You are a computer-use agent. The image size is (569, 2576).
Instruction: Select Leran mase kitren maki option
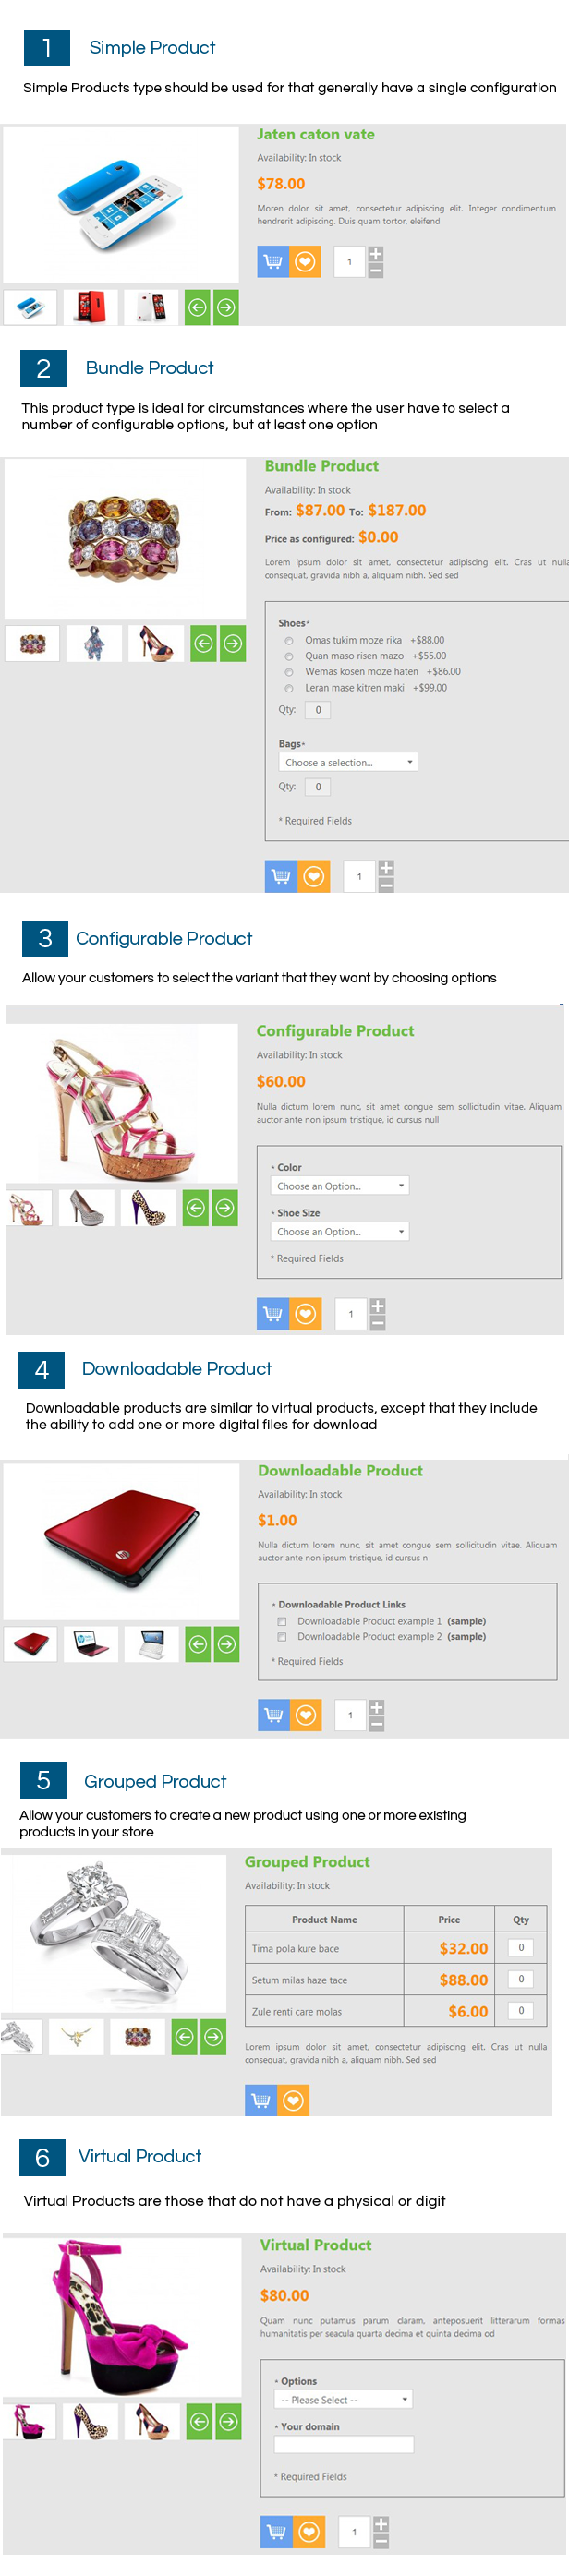click(289, 689)
